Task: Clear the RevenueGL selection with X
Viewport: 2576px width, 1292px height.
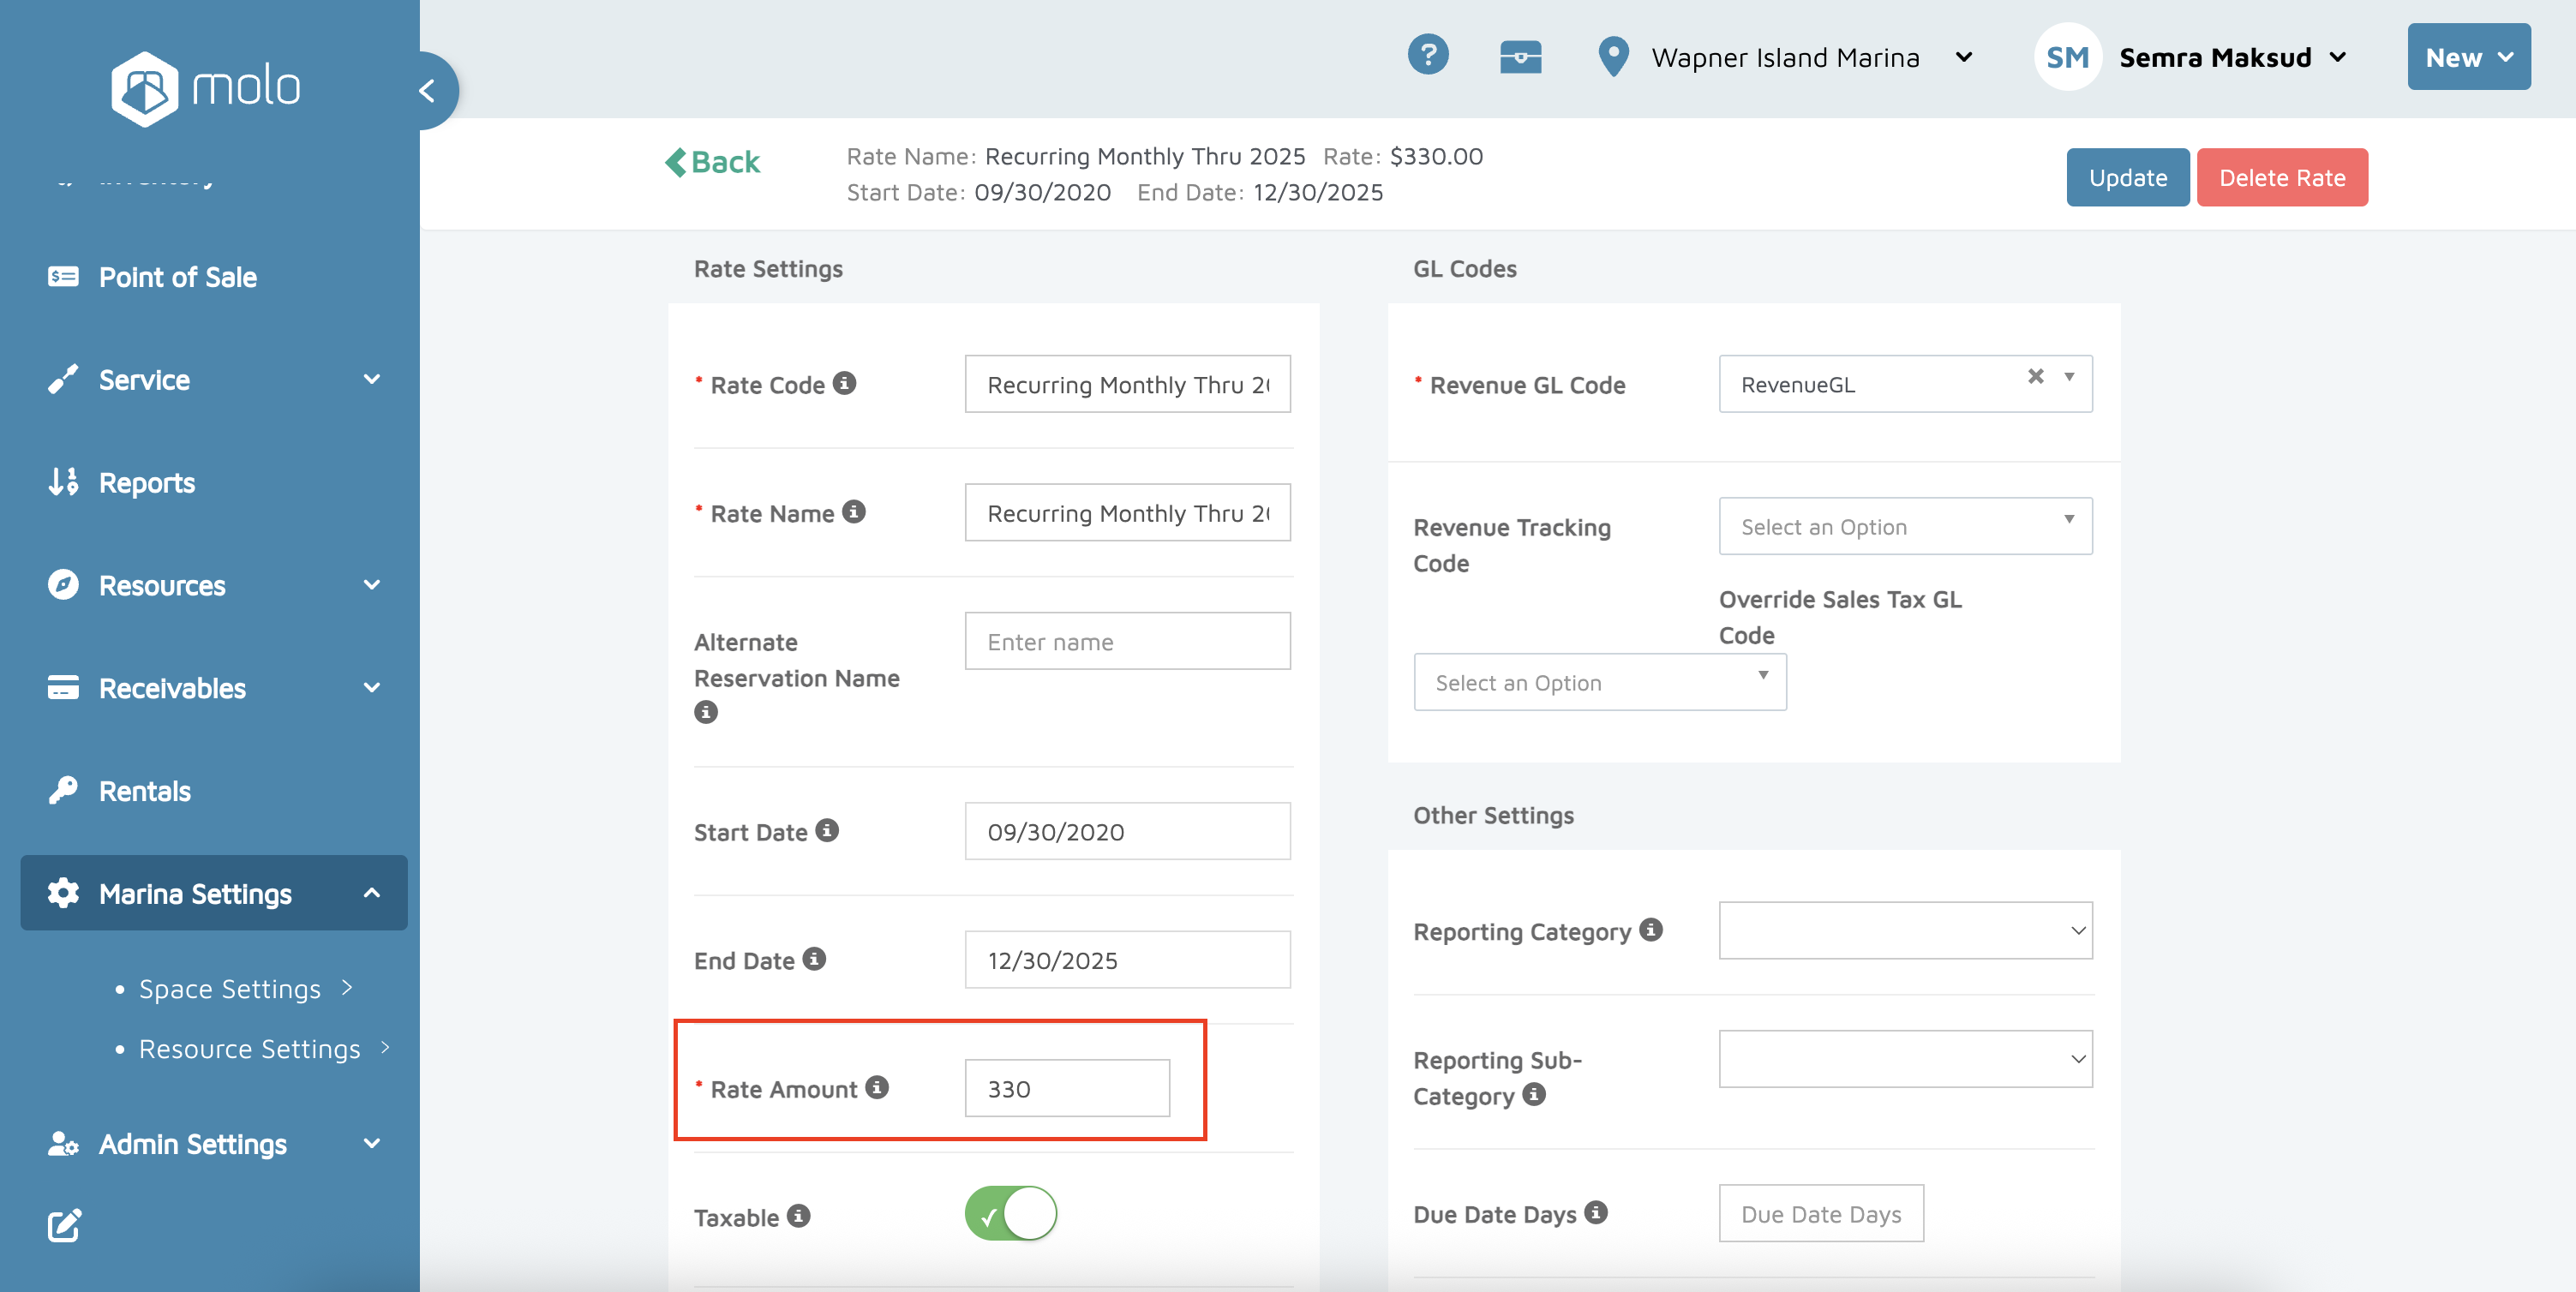Action: click(x=2035, y=377)
